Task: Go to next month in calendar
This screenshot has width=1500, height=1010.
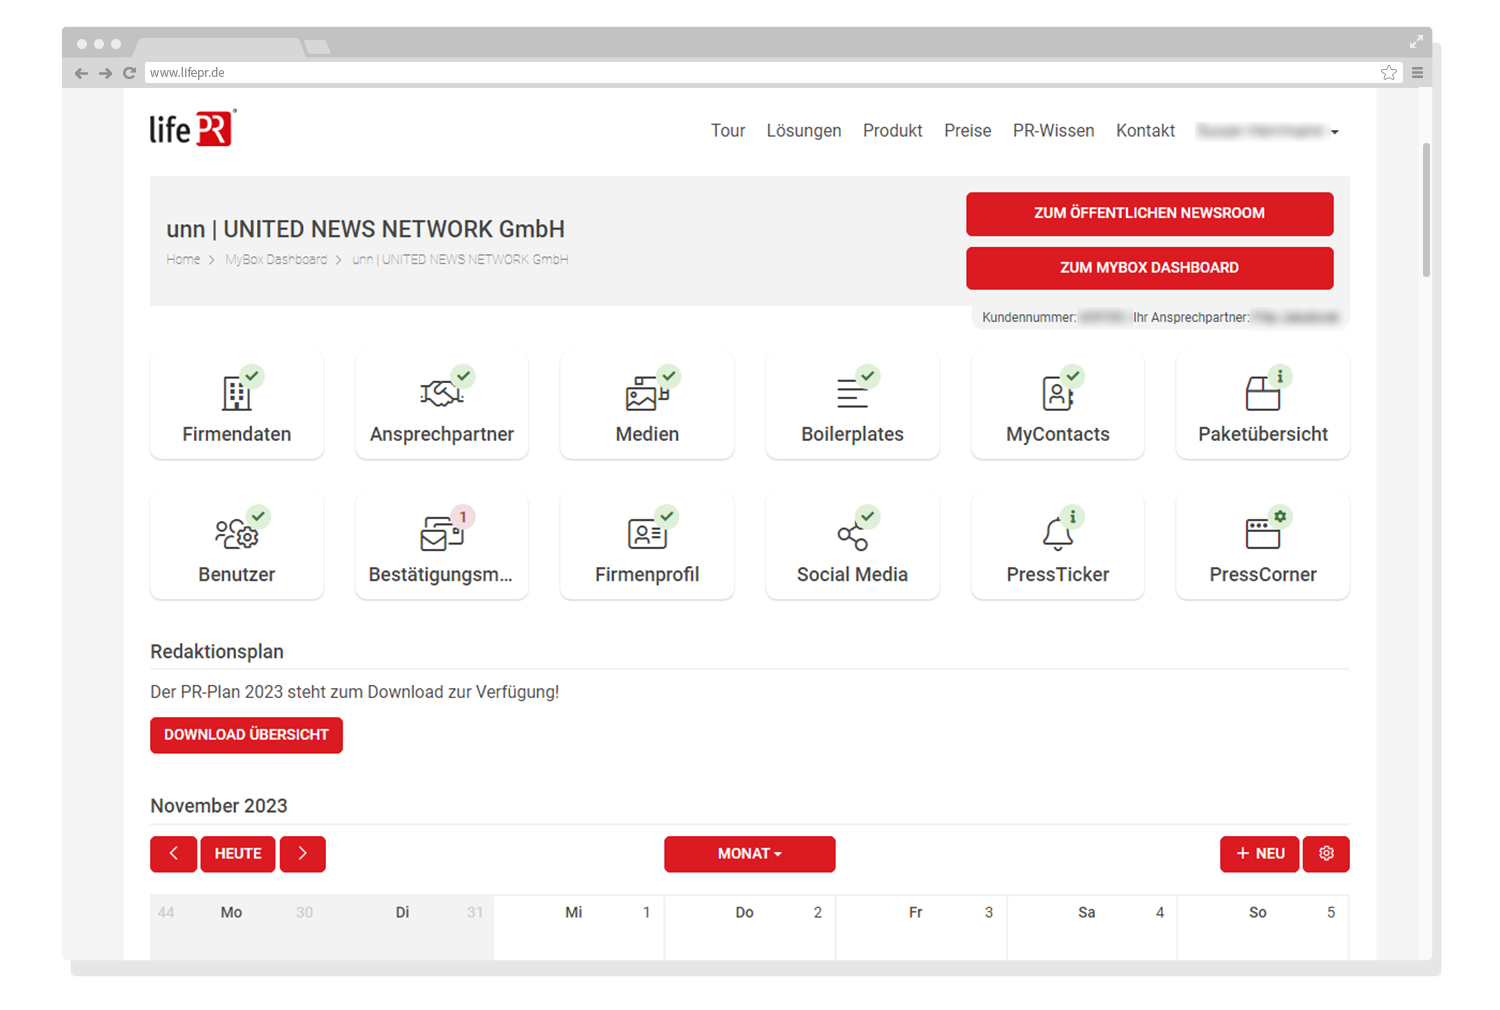Action: pyautogui.click(x=302, y=854)
